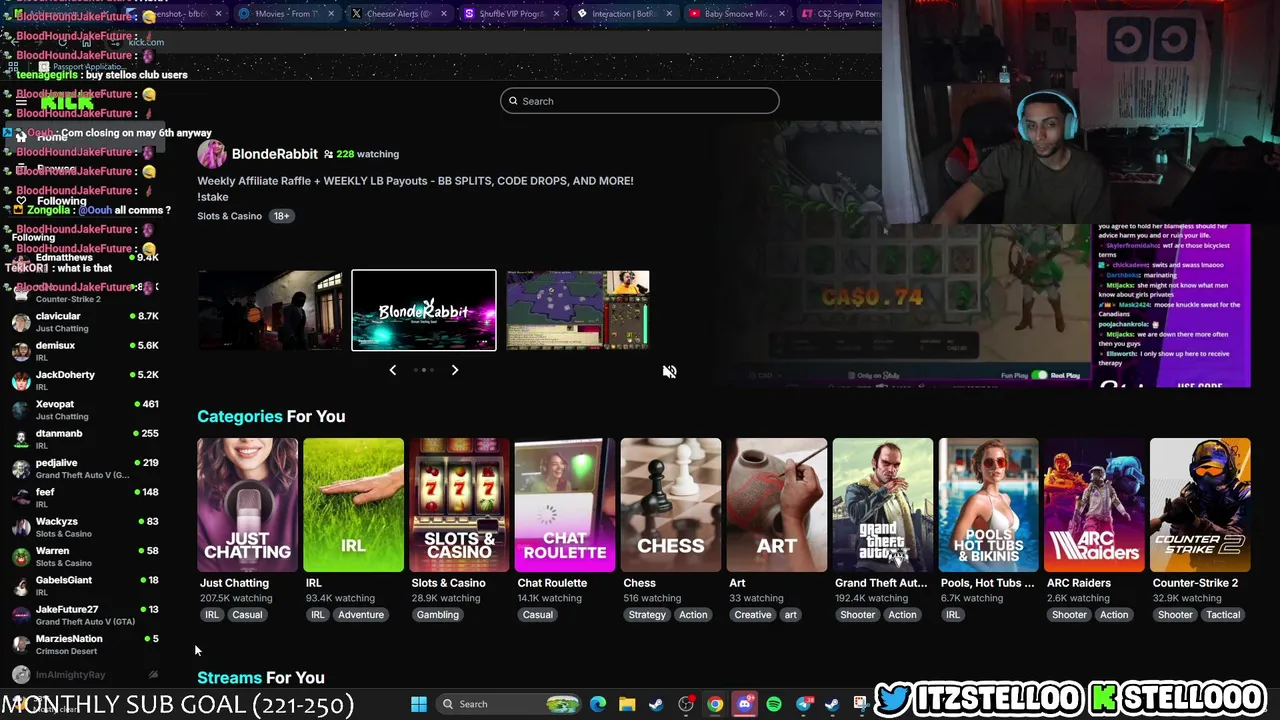Open the Windows Start menu
Screen dimensions: 1280x720
[419, 704]
